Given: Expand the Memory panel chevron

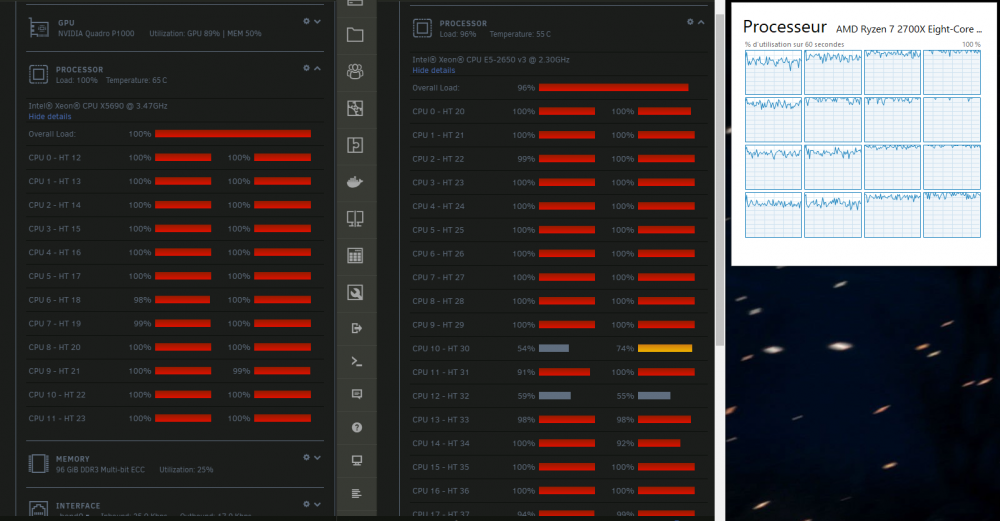Looking at the screenshot, I should point(317,457).
